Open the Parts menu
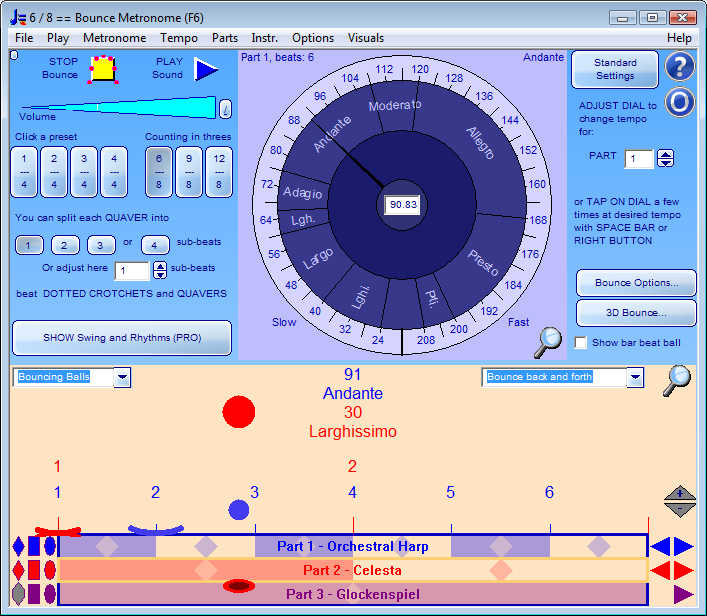This screenshot has height=616, width=707. tap(225, 38)
